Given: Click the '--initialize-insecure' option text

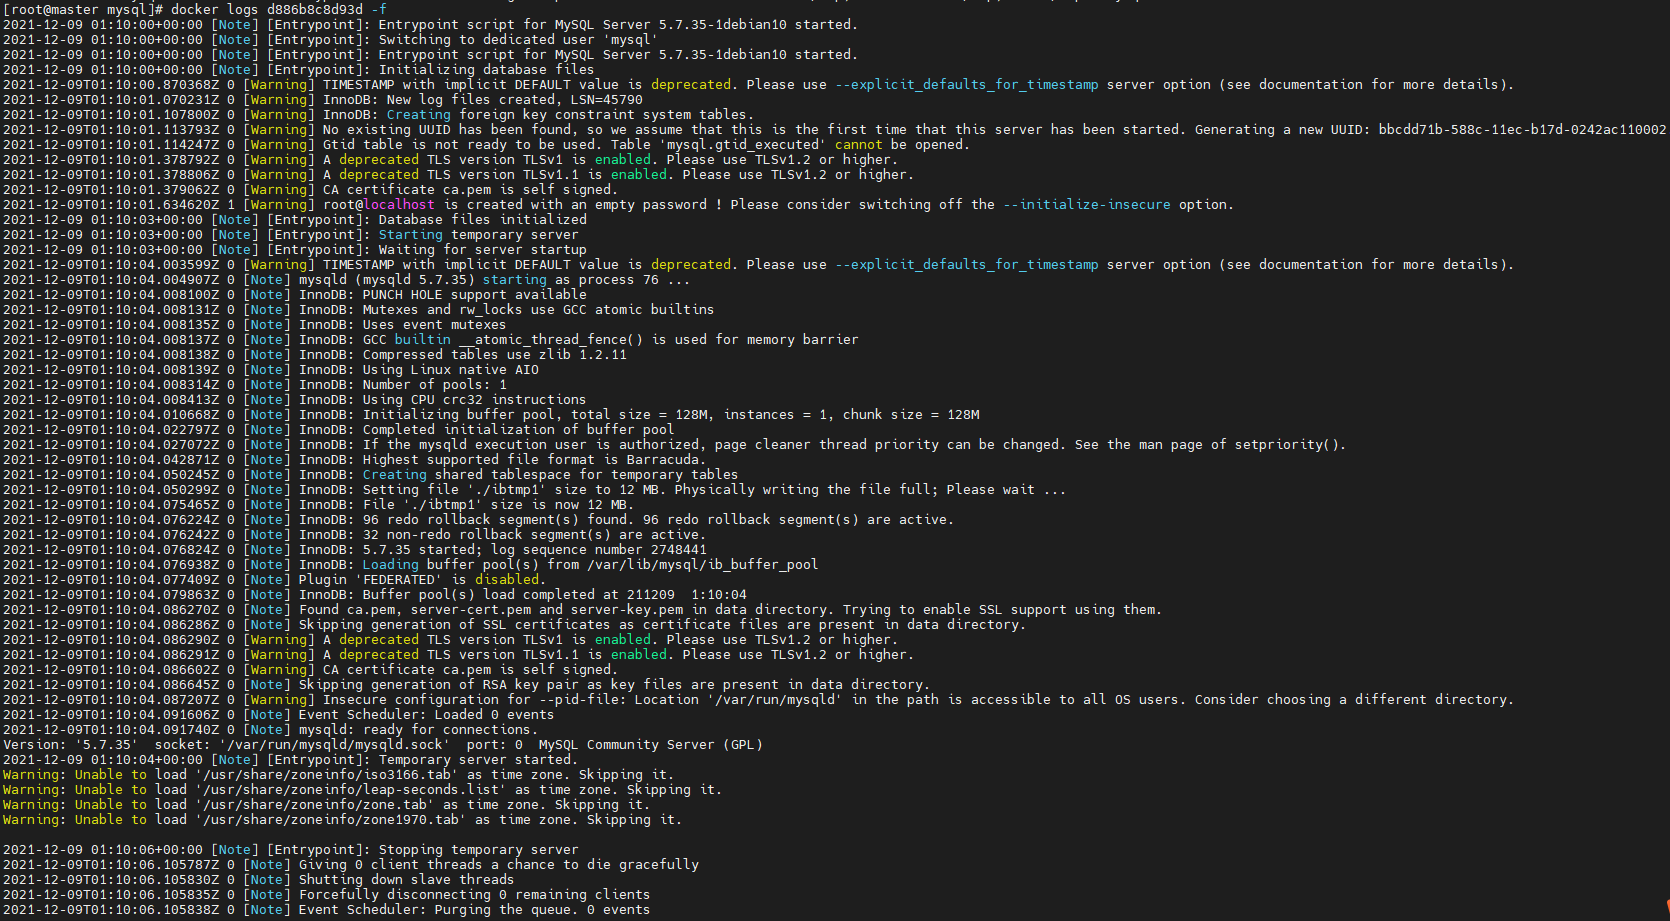Looking at the screenshot, I should [1086, 204].
